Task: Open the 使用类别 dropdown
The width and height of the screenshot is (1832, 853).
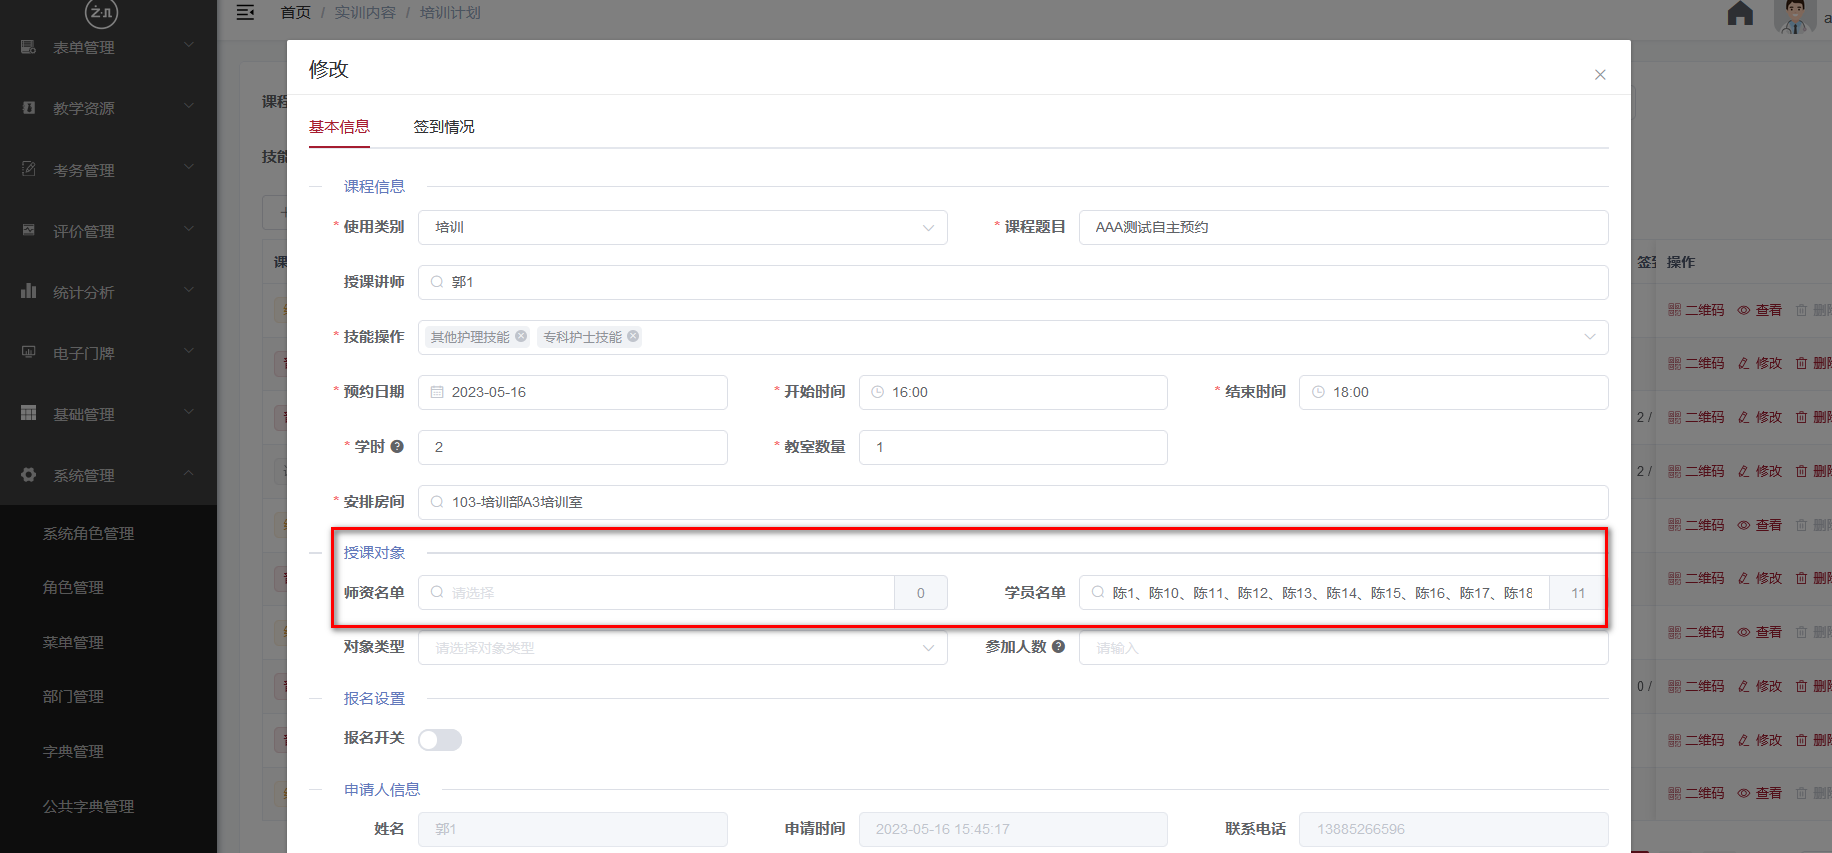Action: (683, 227)
